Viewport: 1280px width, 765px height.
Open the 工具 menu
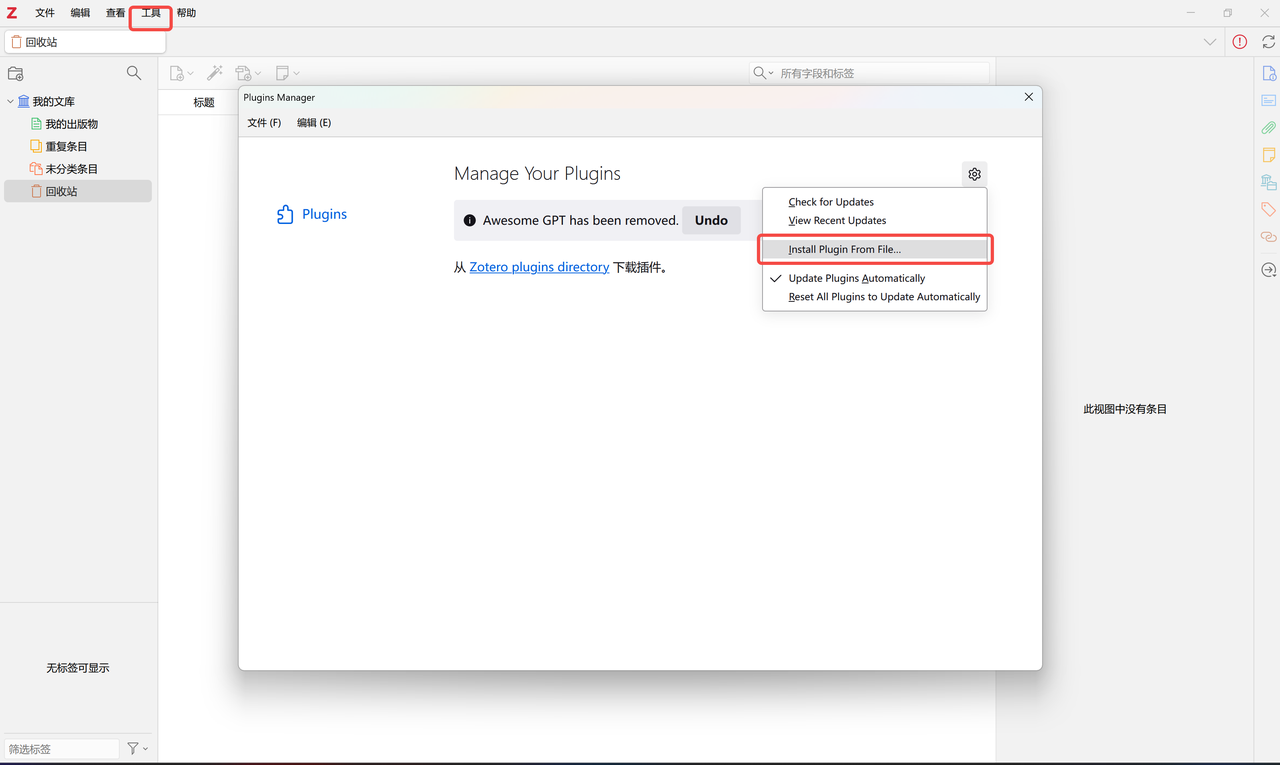pyautogui.click(x=151, y=13)
